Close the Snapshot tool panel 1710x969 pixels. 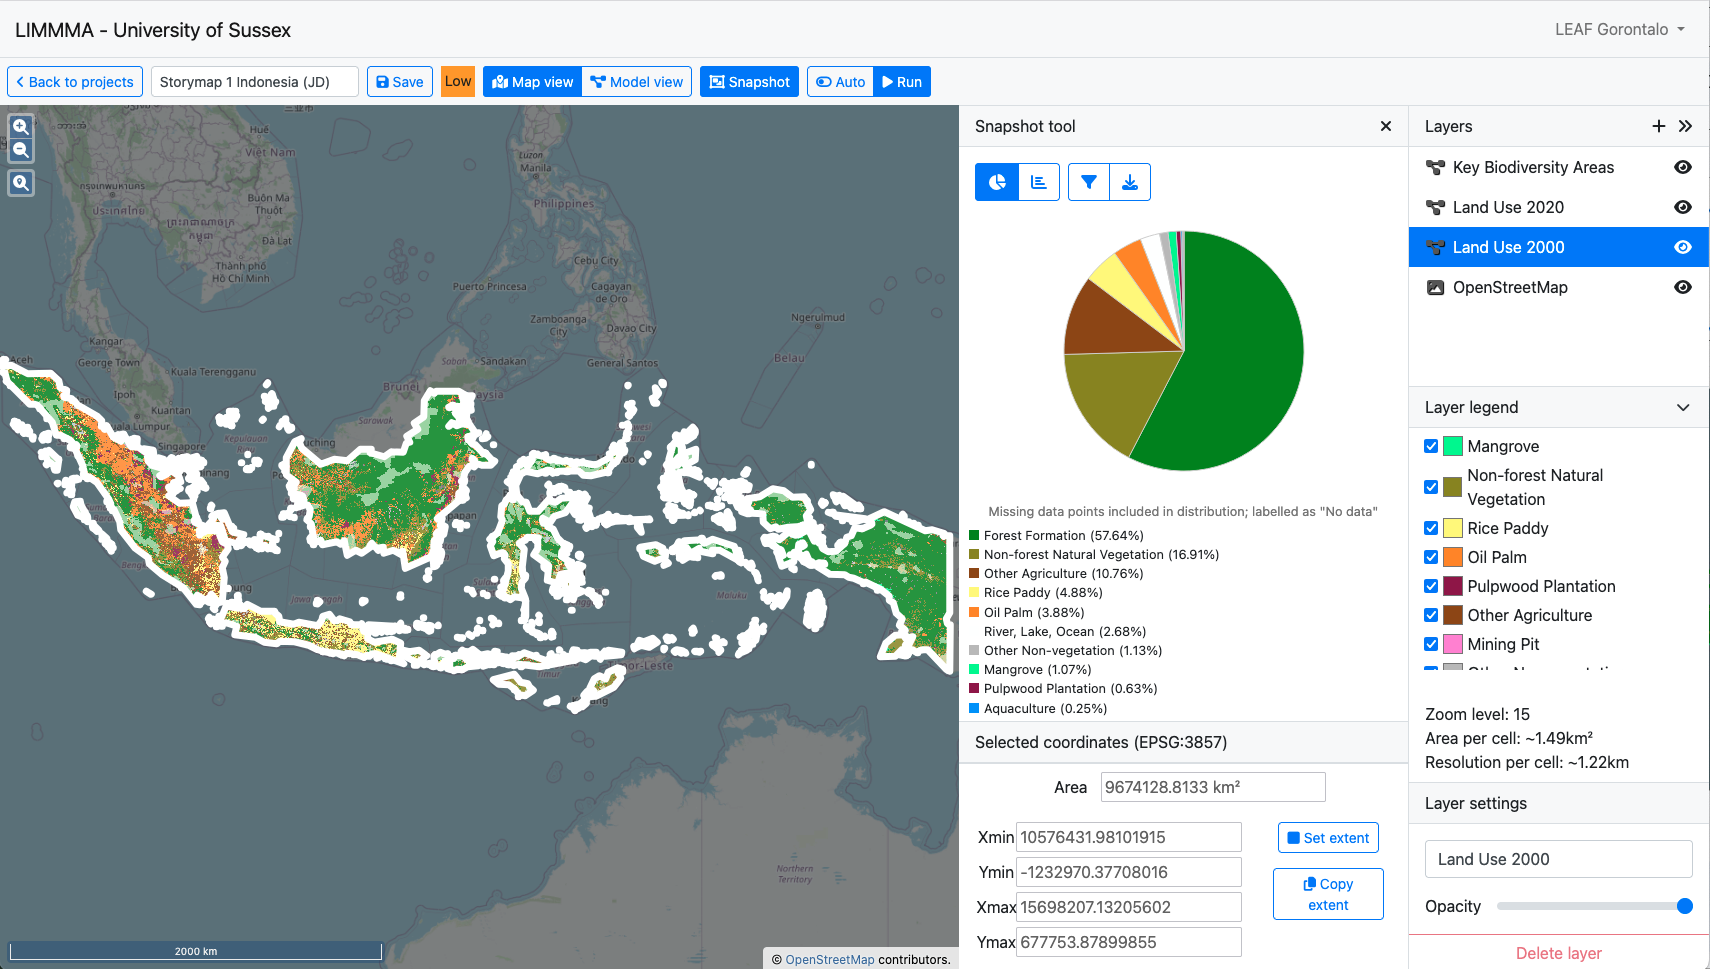[x=1385, y=126]
